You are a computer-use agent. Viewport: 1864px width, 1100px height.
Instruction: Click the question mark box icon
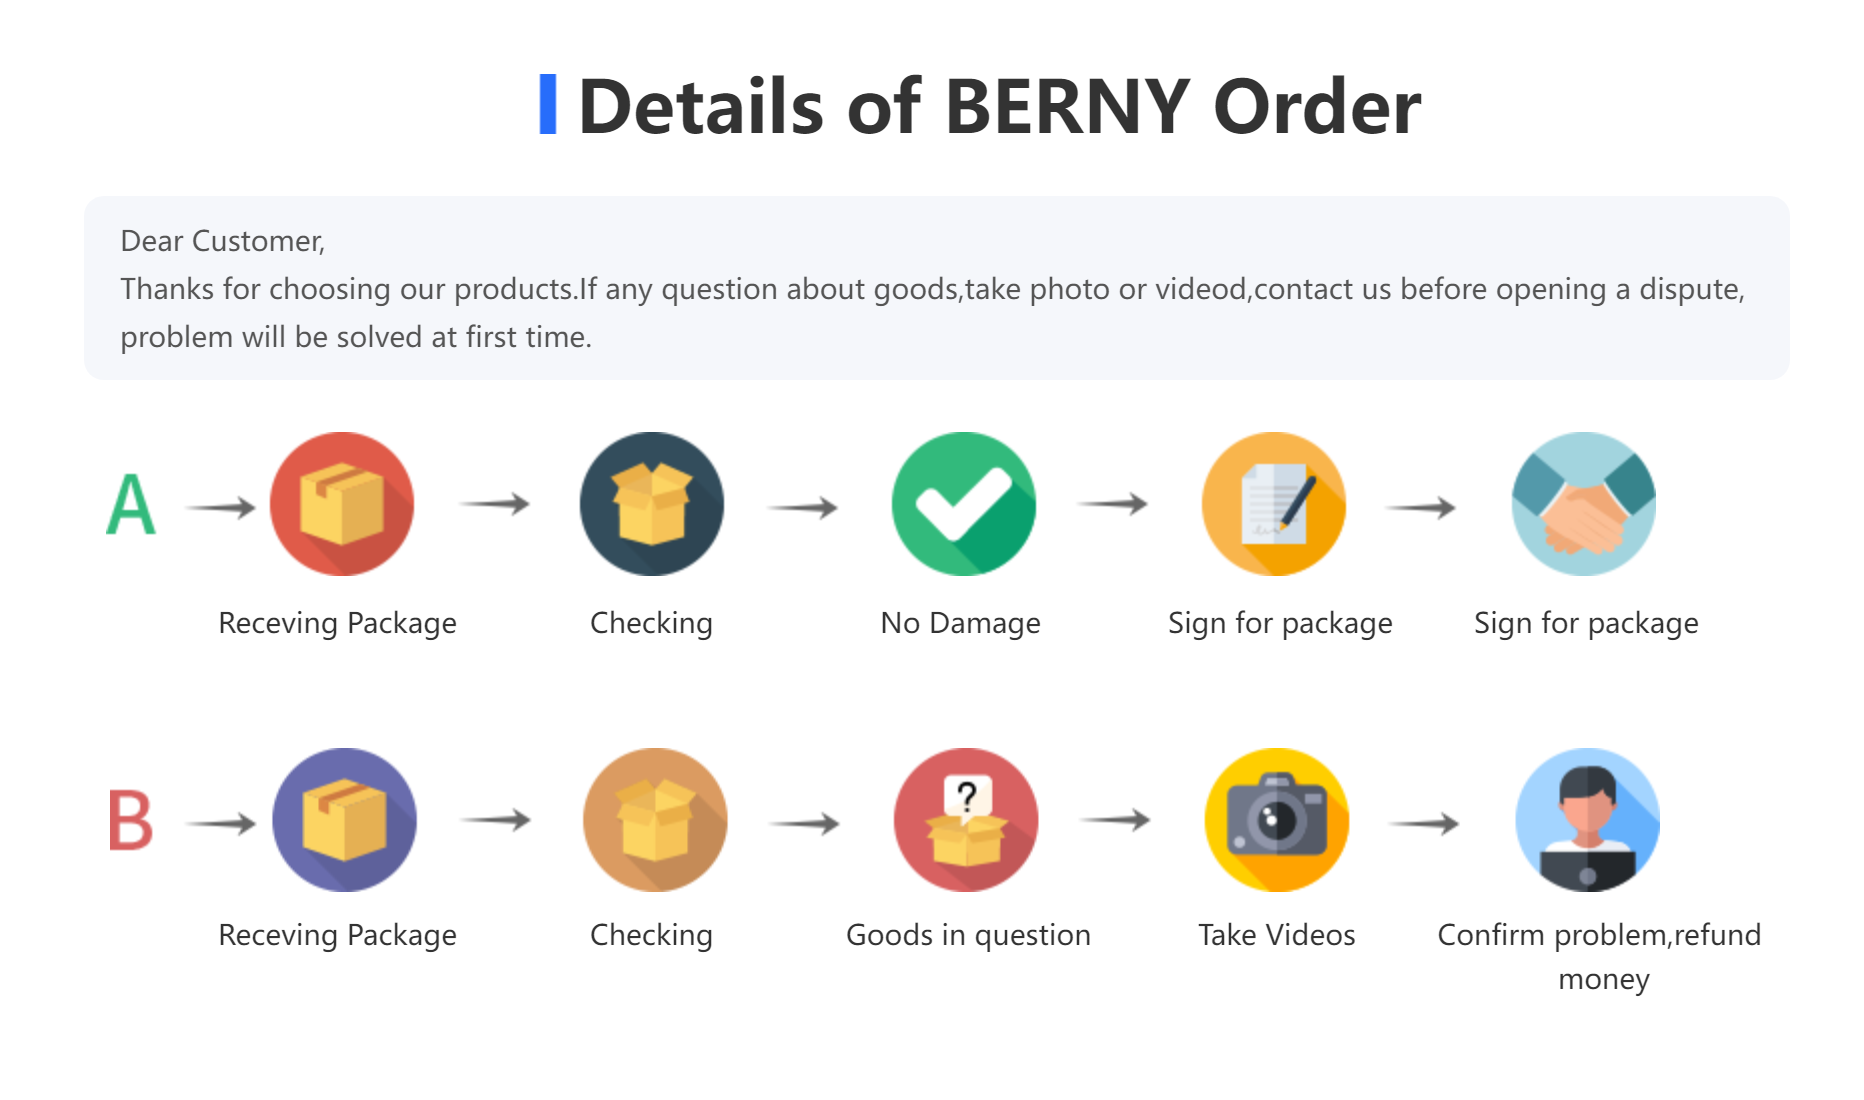click(966, 820)
